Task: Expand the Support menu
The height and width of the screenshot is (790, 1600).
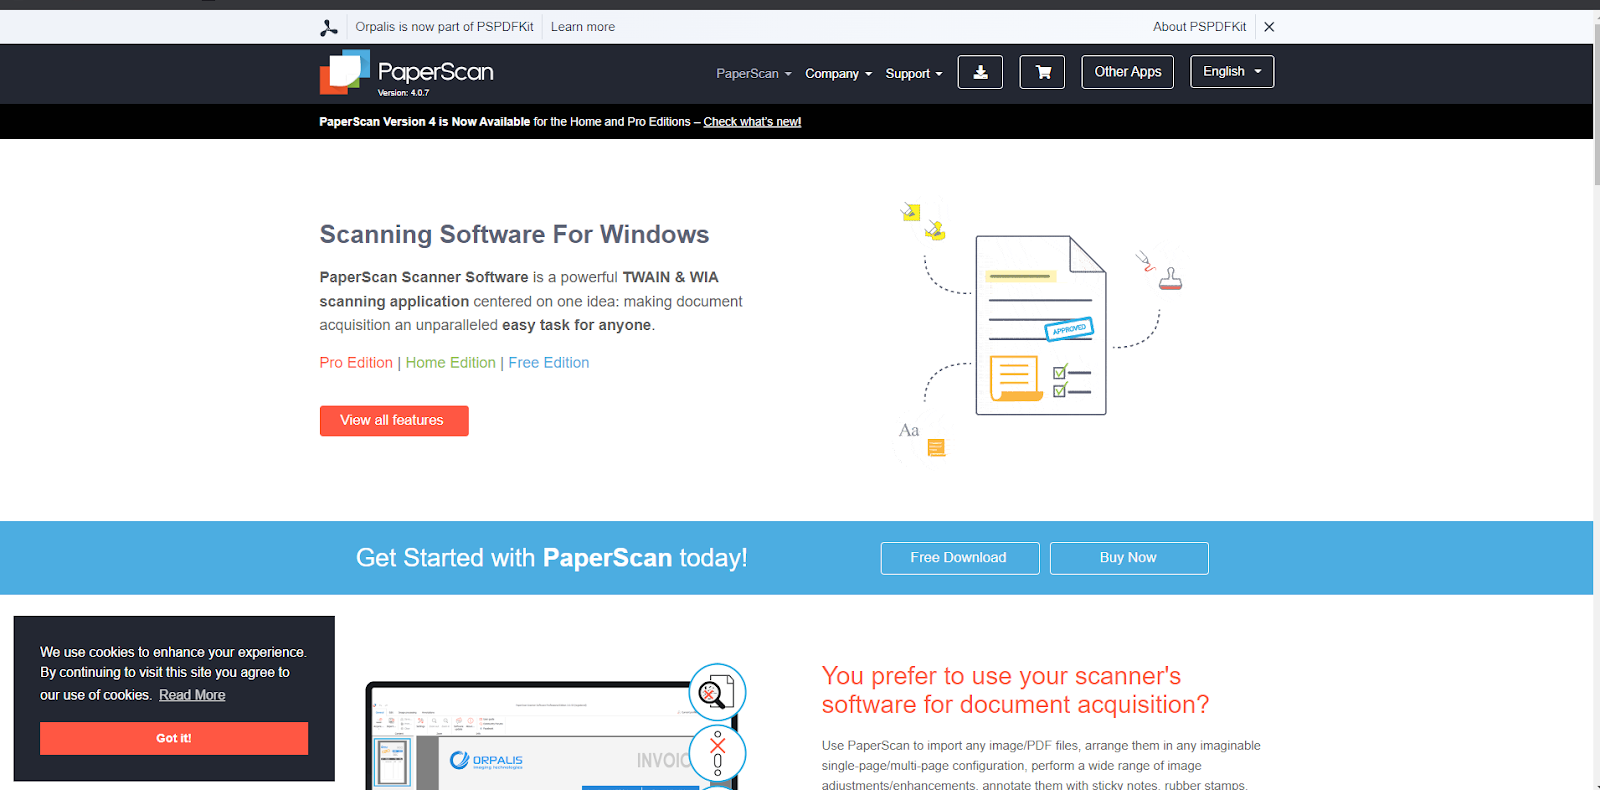Action: [x=913, y=74]
